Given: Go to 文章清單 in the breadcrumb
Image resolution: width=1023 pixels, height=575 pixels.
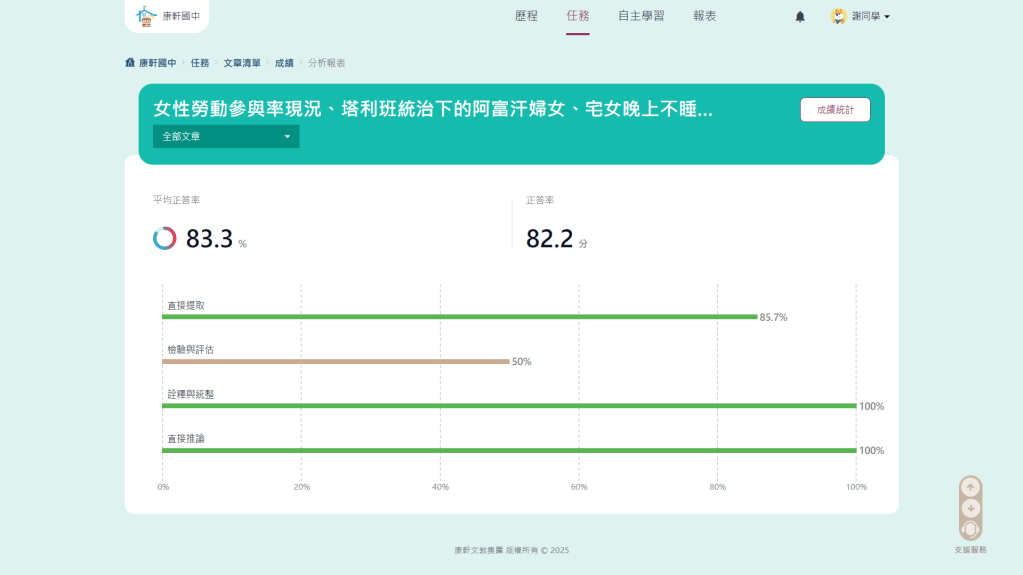Looking at the screenshot, I should (242, 63).
